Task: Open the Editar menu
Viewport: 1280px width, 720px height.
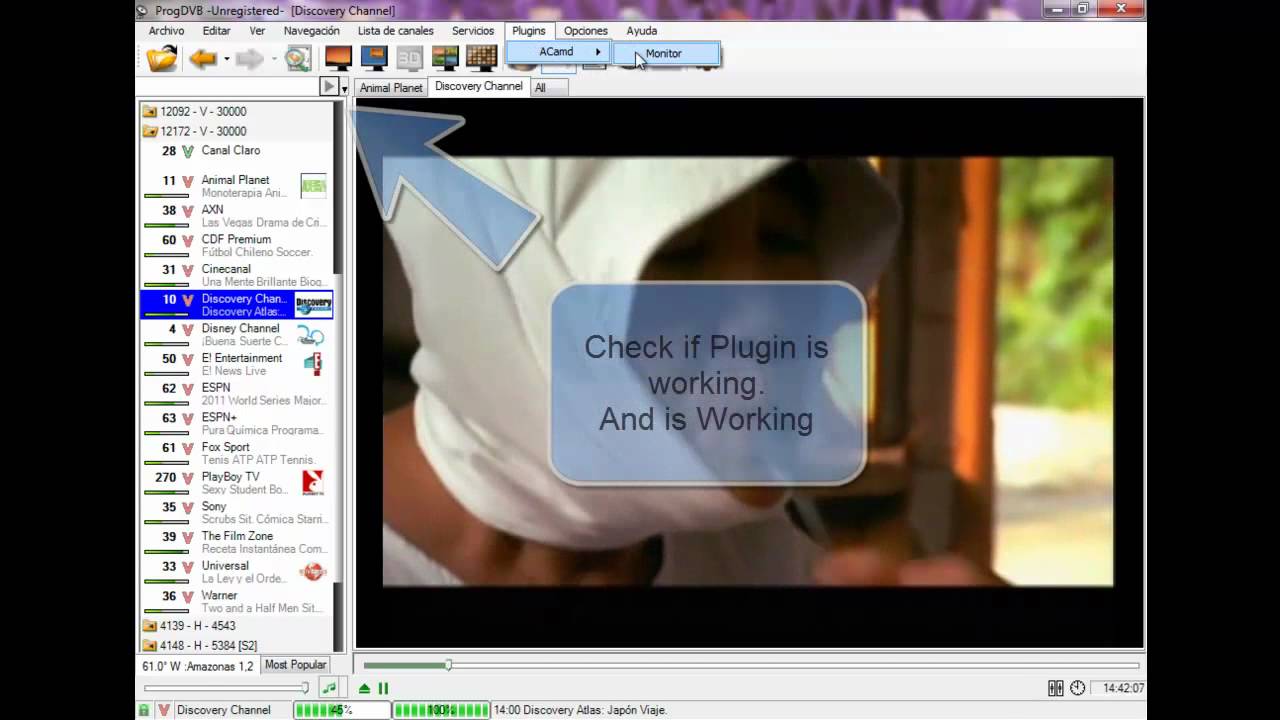Action: pyautogui.click(x=216, y=31)
